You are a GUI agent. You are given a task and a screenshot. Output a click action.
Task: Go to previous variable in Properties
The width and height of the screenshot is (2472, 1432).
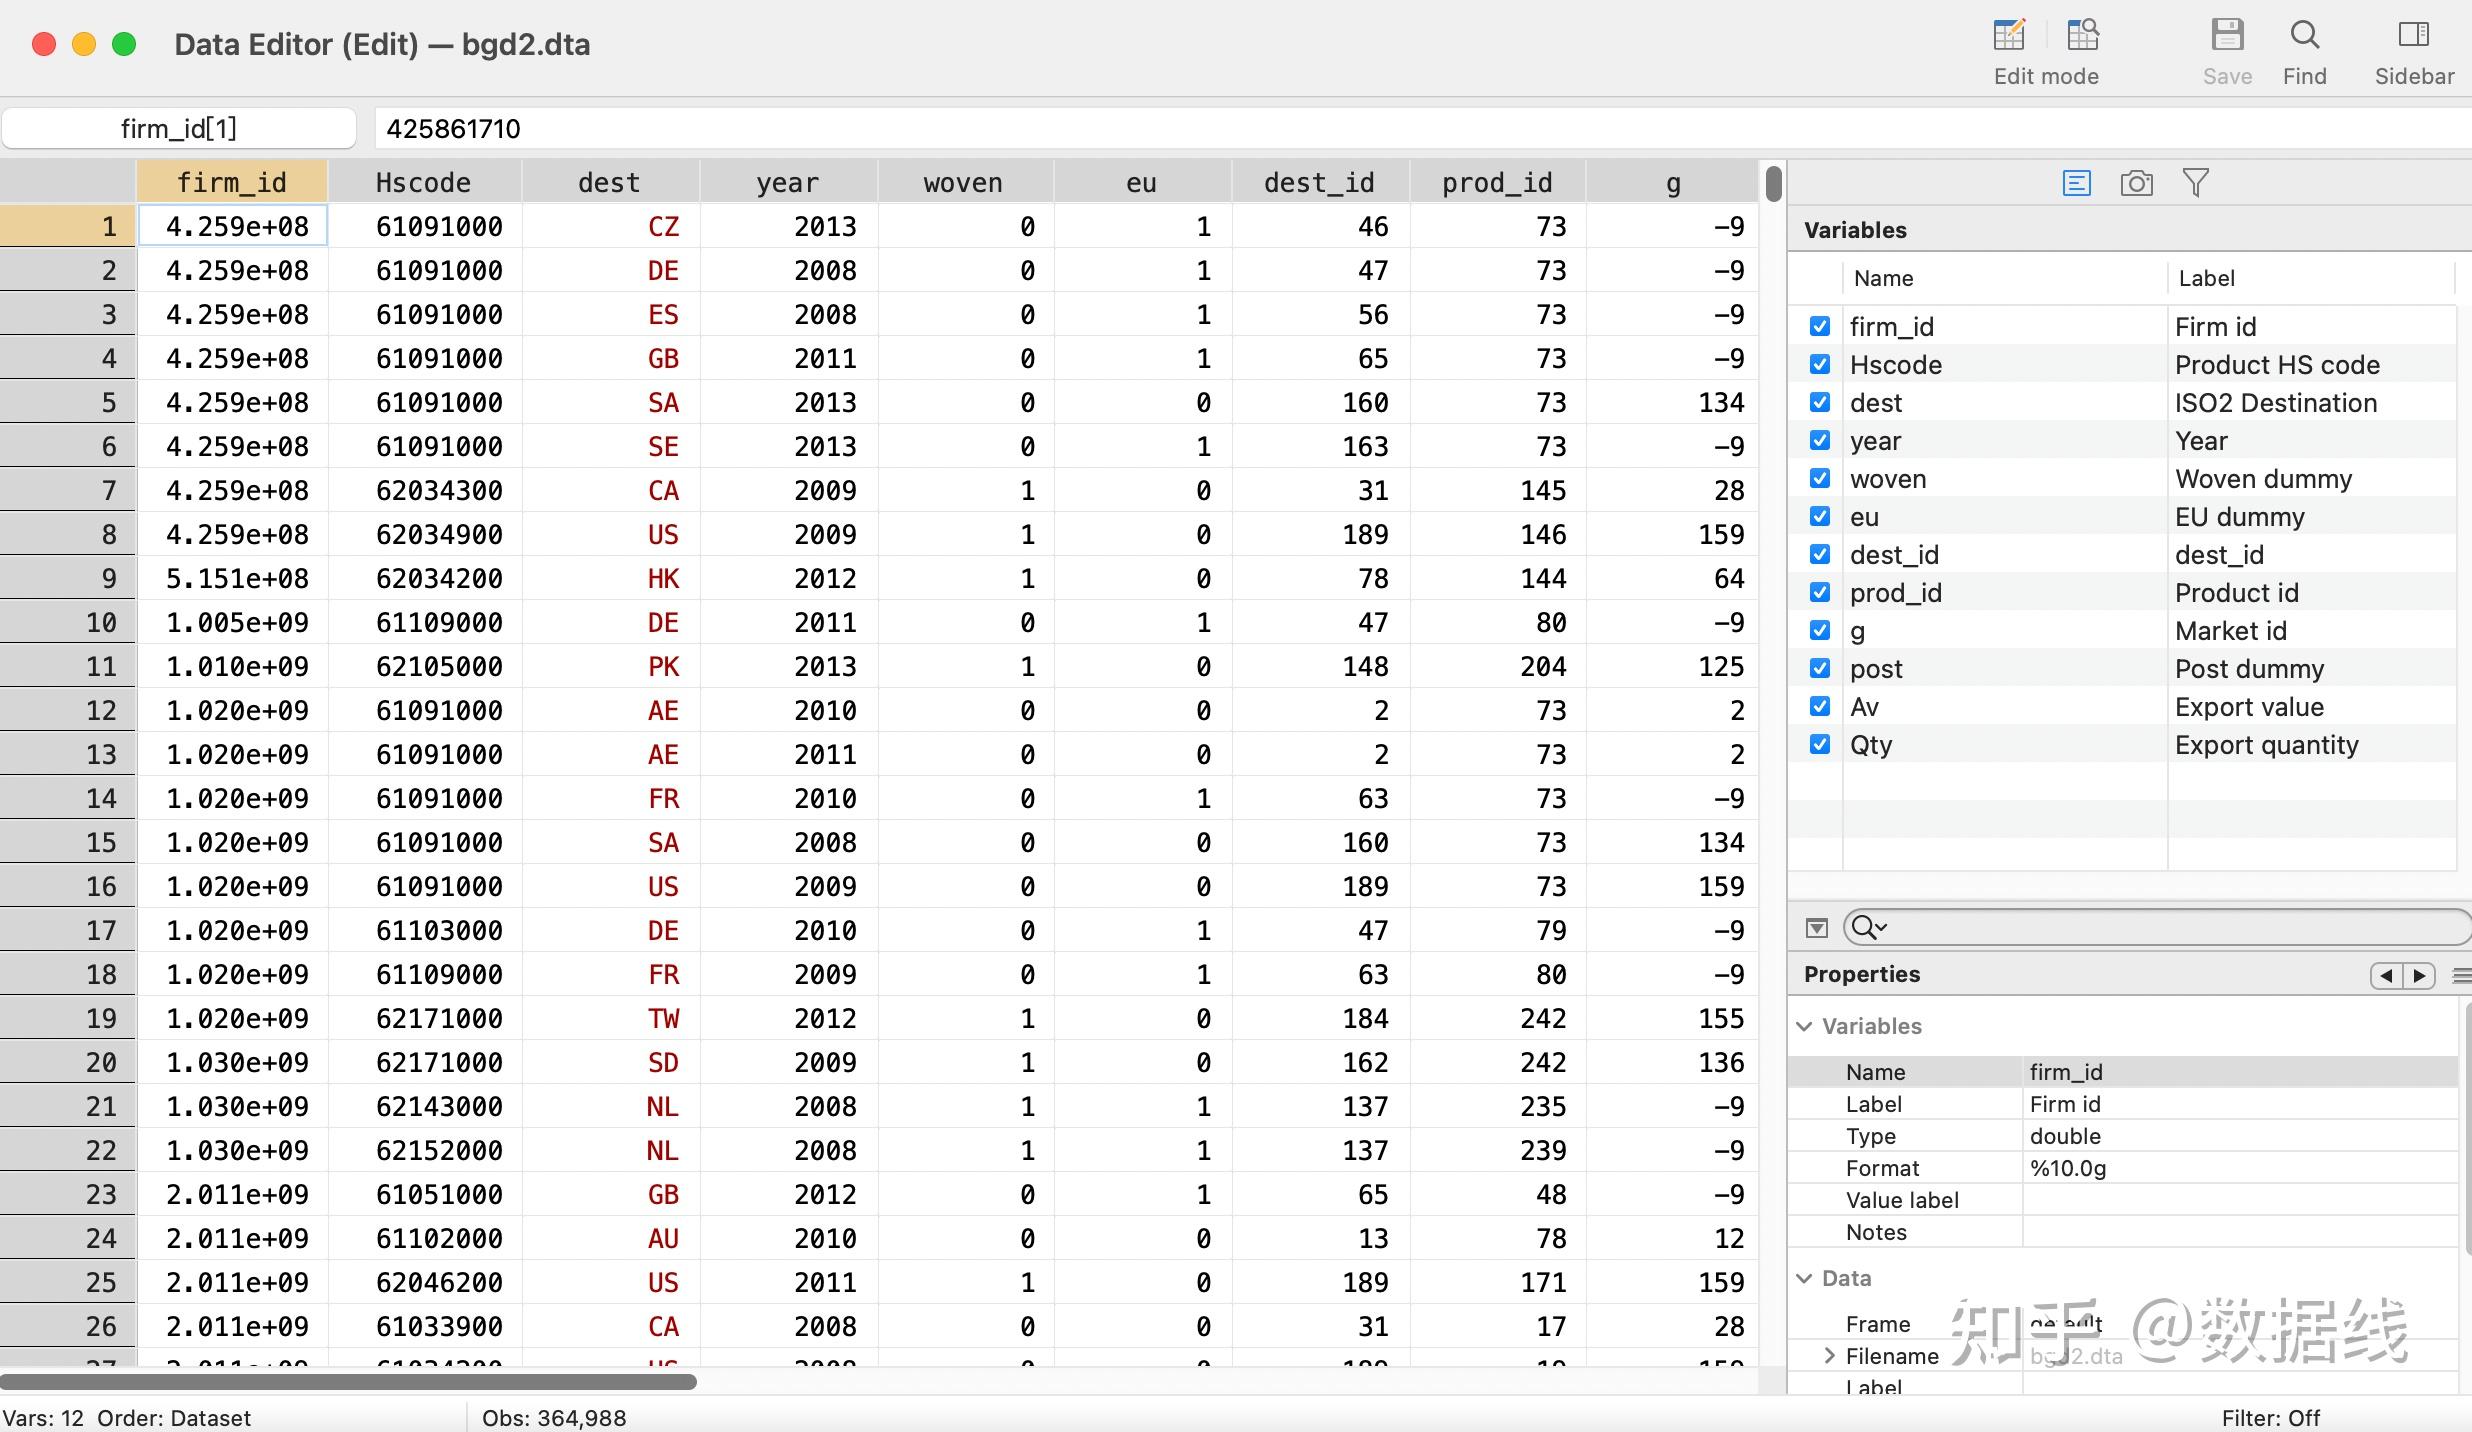click(2387, 975)
